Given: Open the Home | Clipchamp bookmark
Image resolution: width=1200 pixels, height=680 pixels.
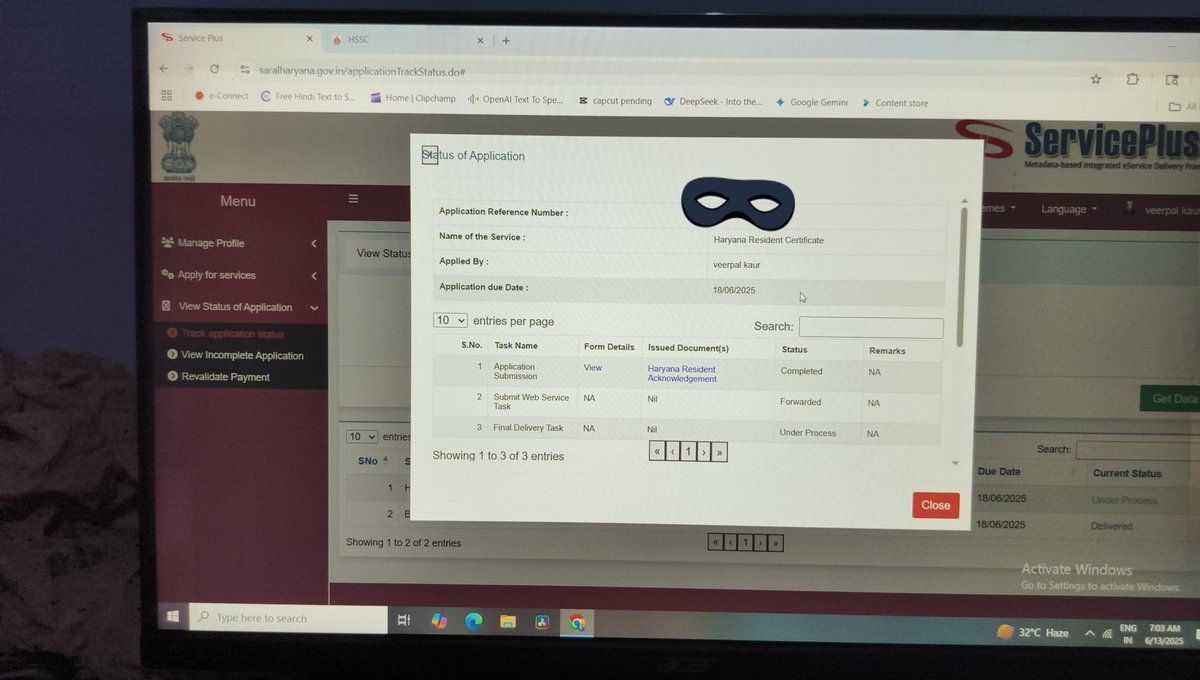Looking at the screenshot, I should coord(413,98).
